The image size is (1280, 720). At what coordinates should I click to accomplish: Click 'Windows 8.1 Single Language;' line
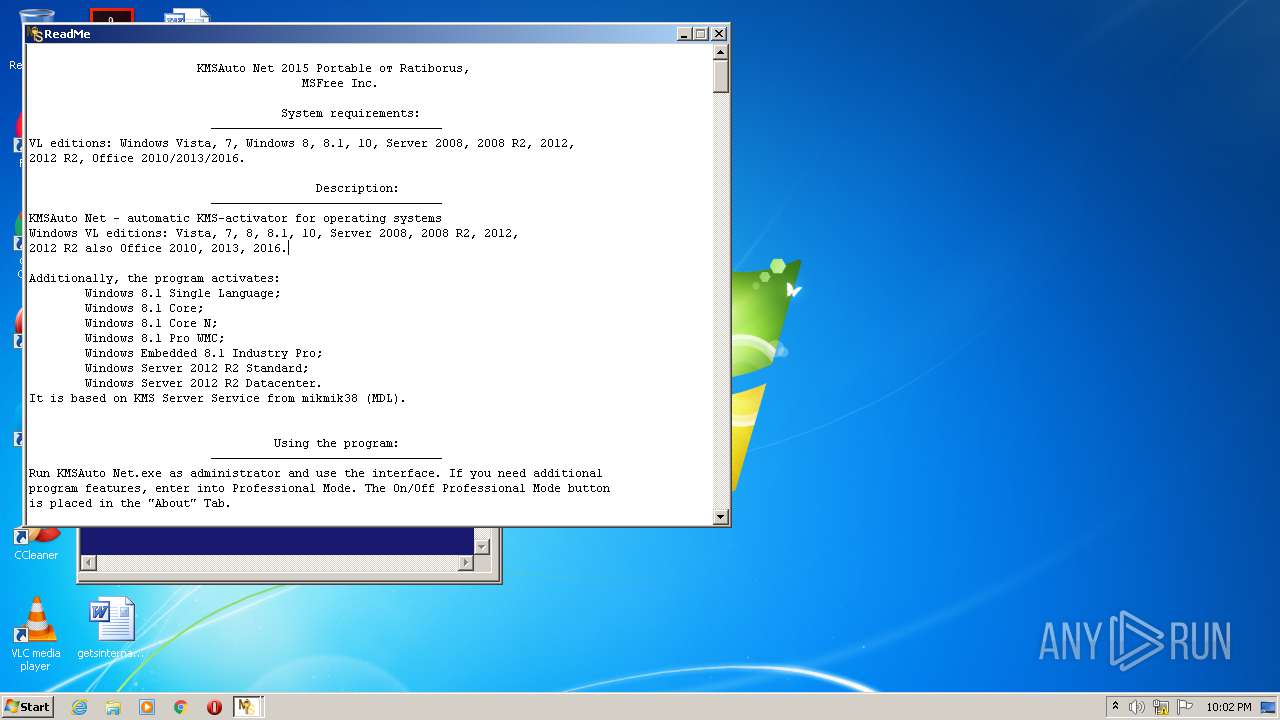point(183,293)
